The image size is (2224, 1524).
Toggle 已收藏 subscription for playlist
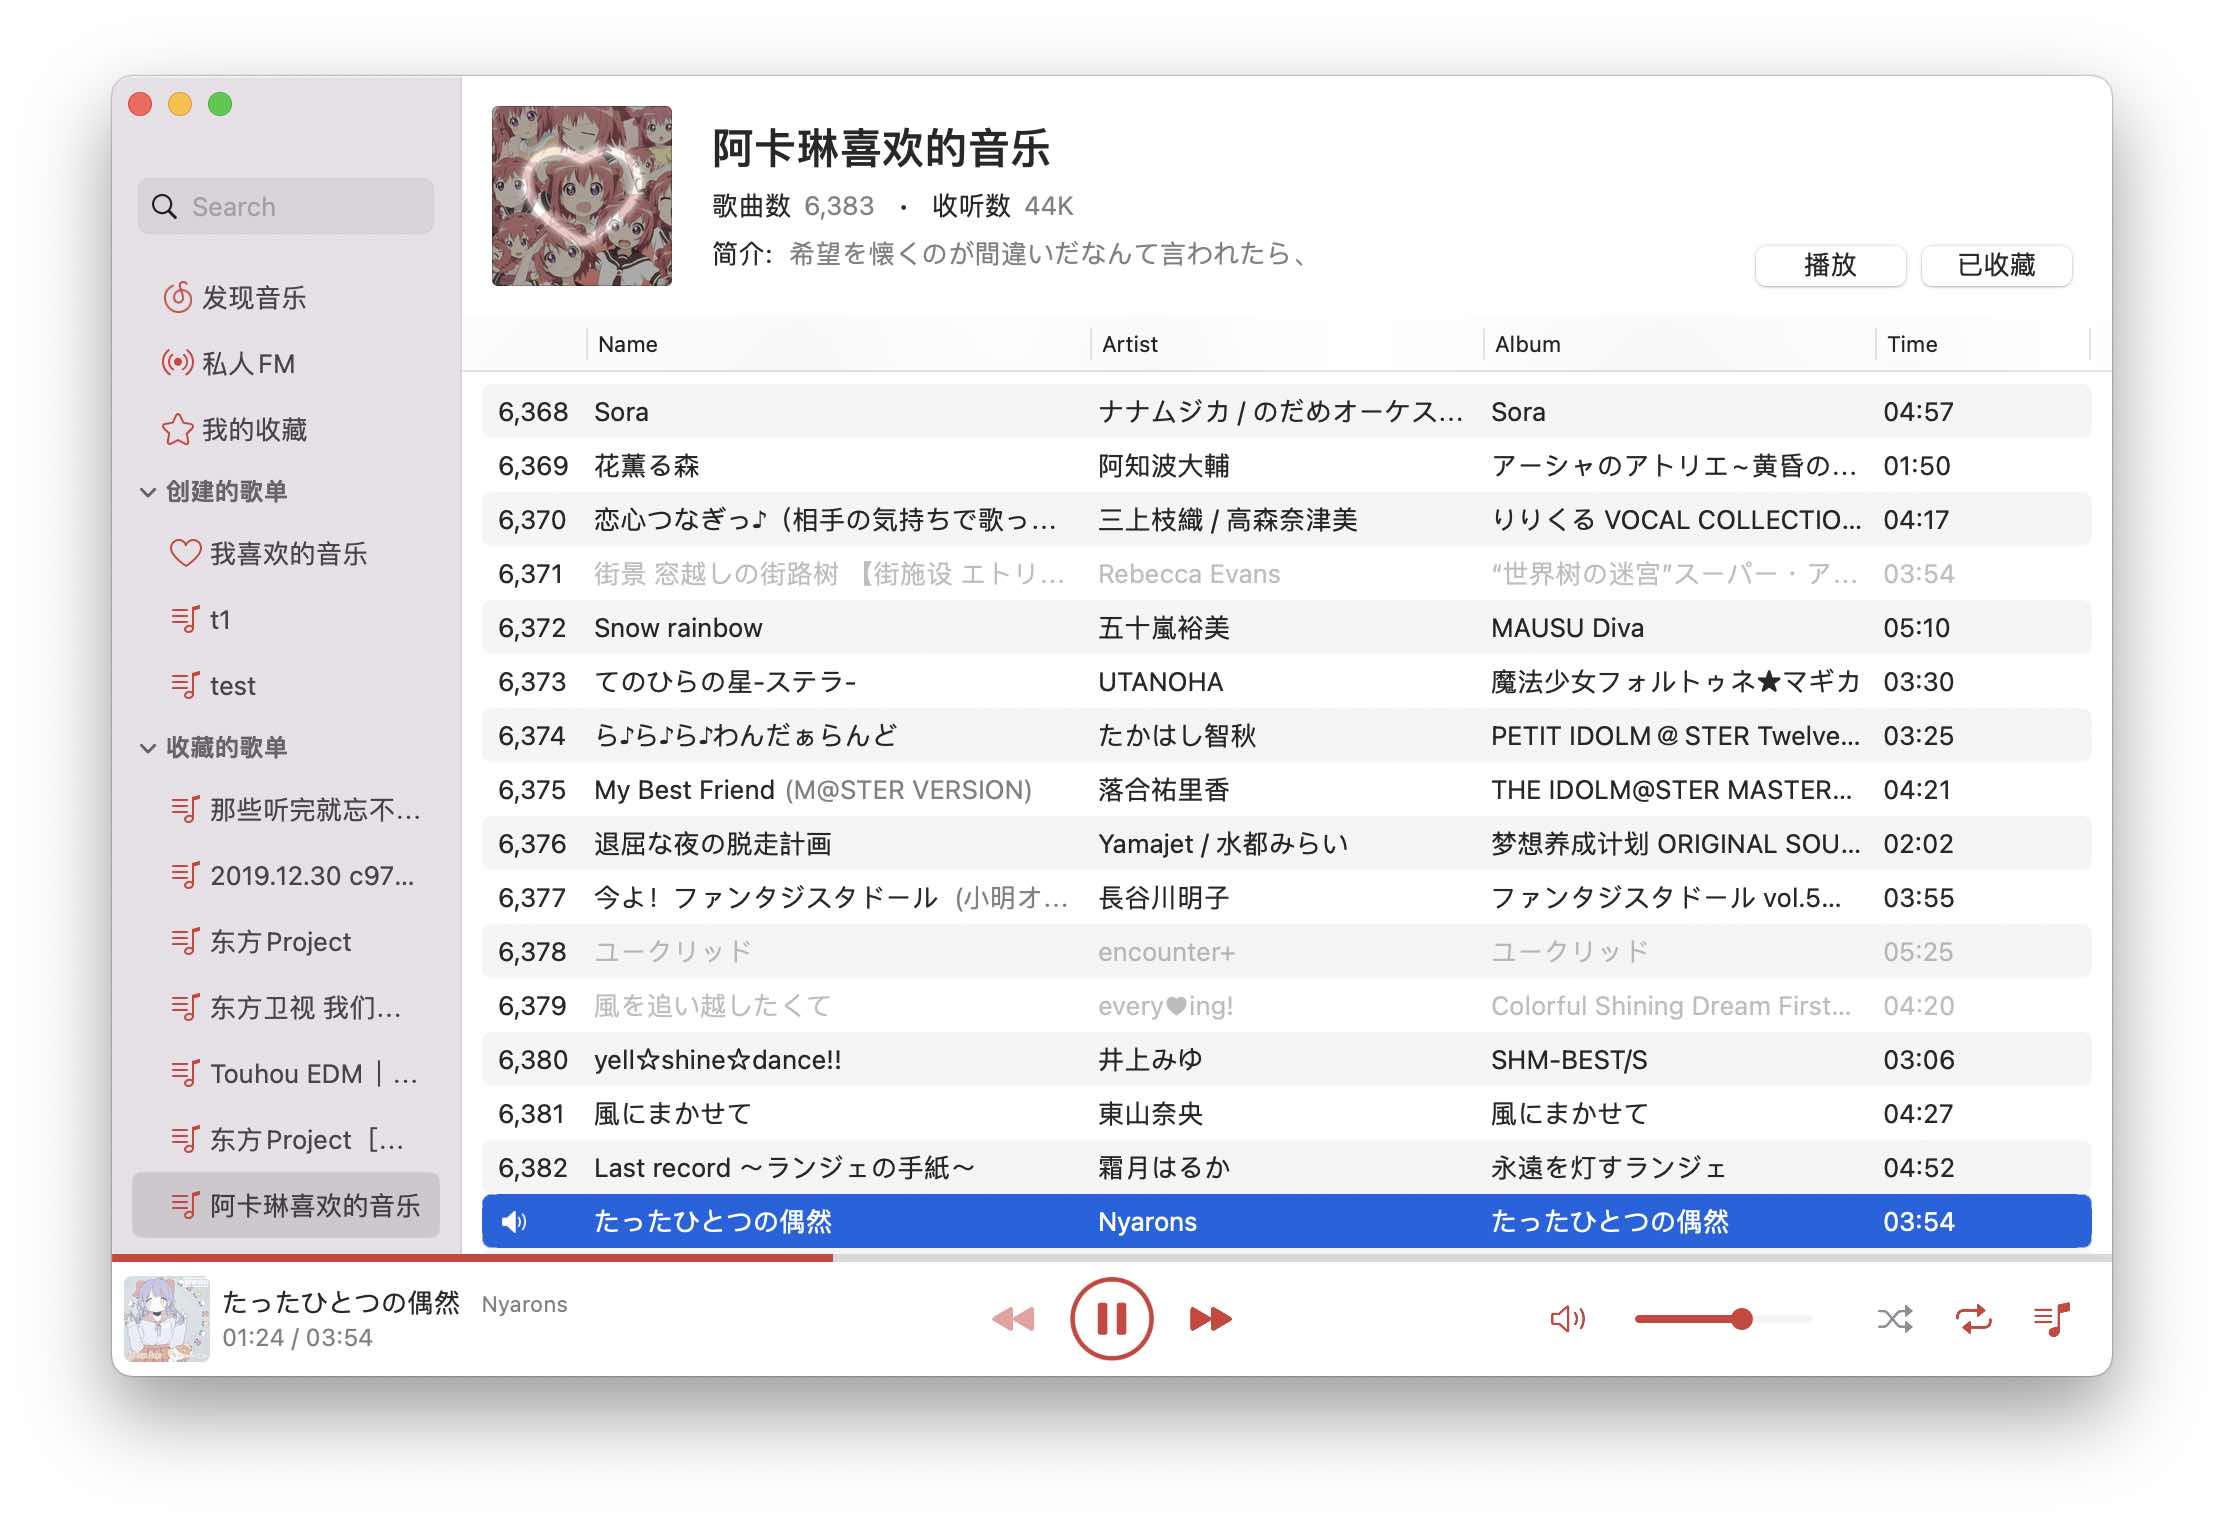[x=1996, y=265]
